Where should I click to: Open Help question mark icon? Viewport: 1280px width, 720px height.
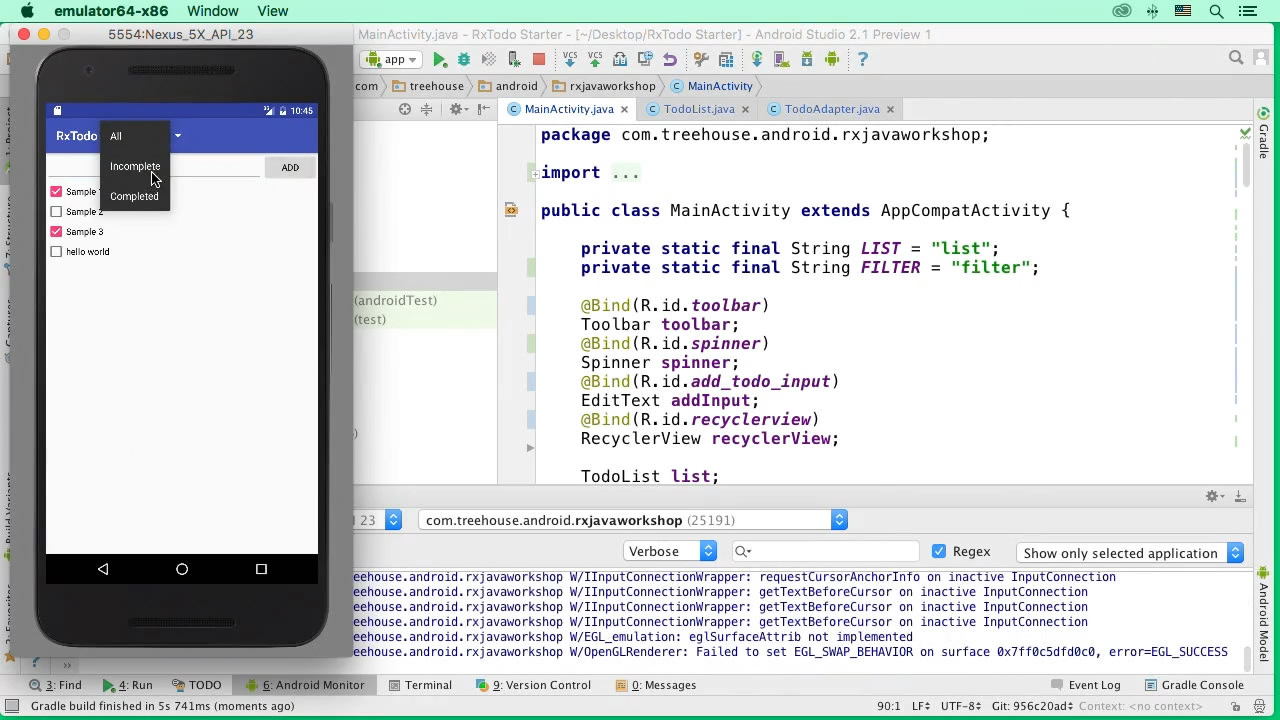(863, 59)
